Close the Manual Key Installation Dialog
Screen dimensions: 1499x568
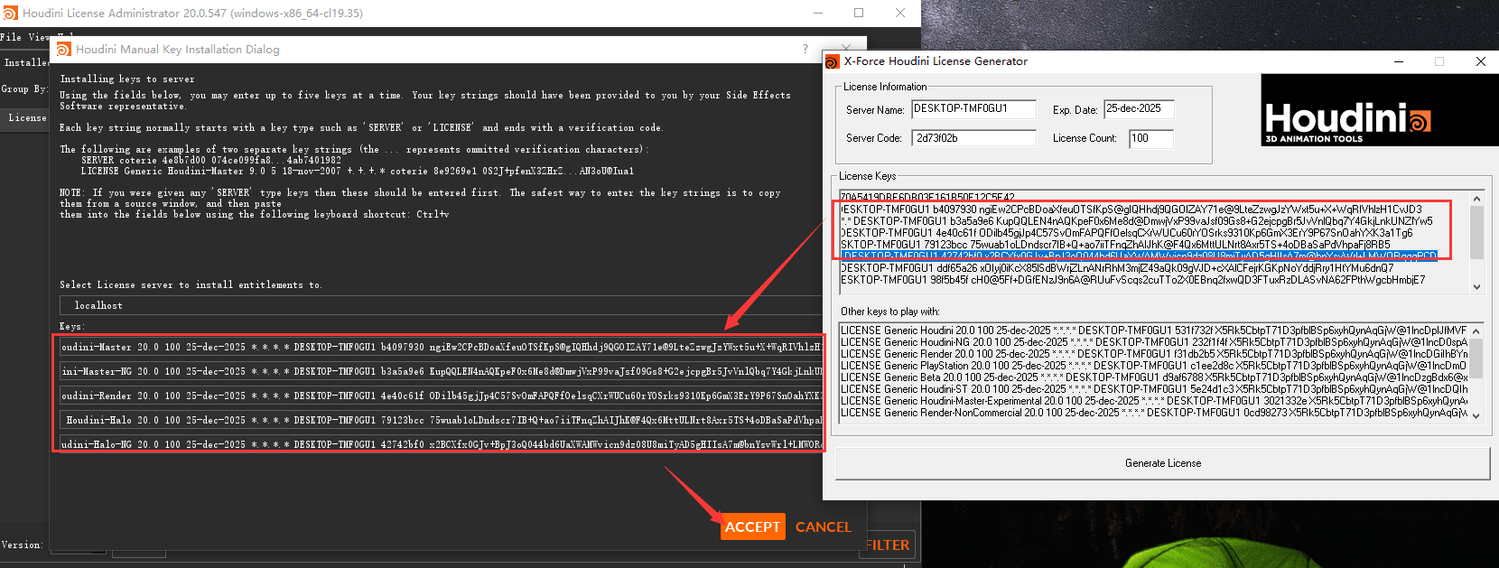(x=850, y=49)
